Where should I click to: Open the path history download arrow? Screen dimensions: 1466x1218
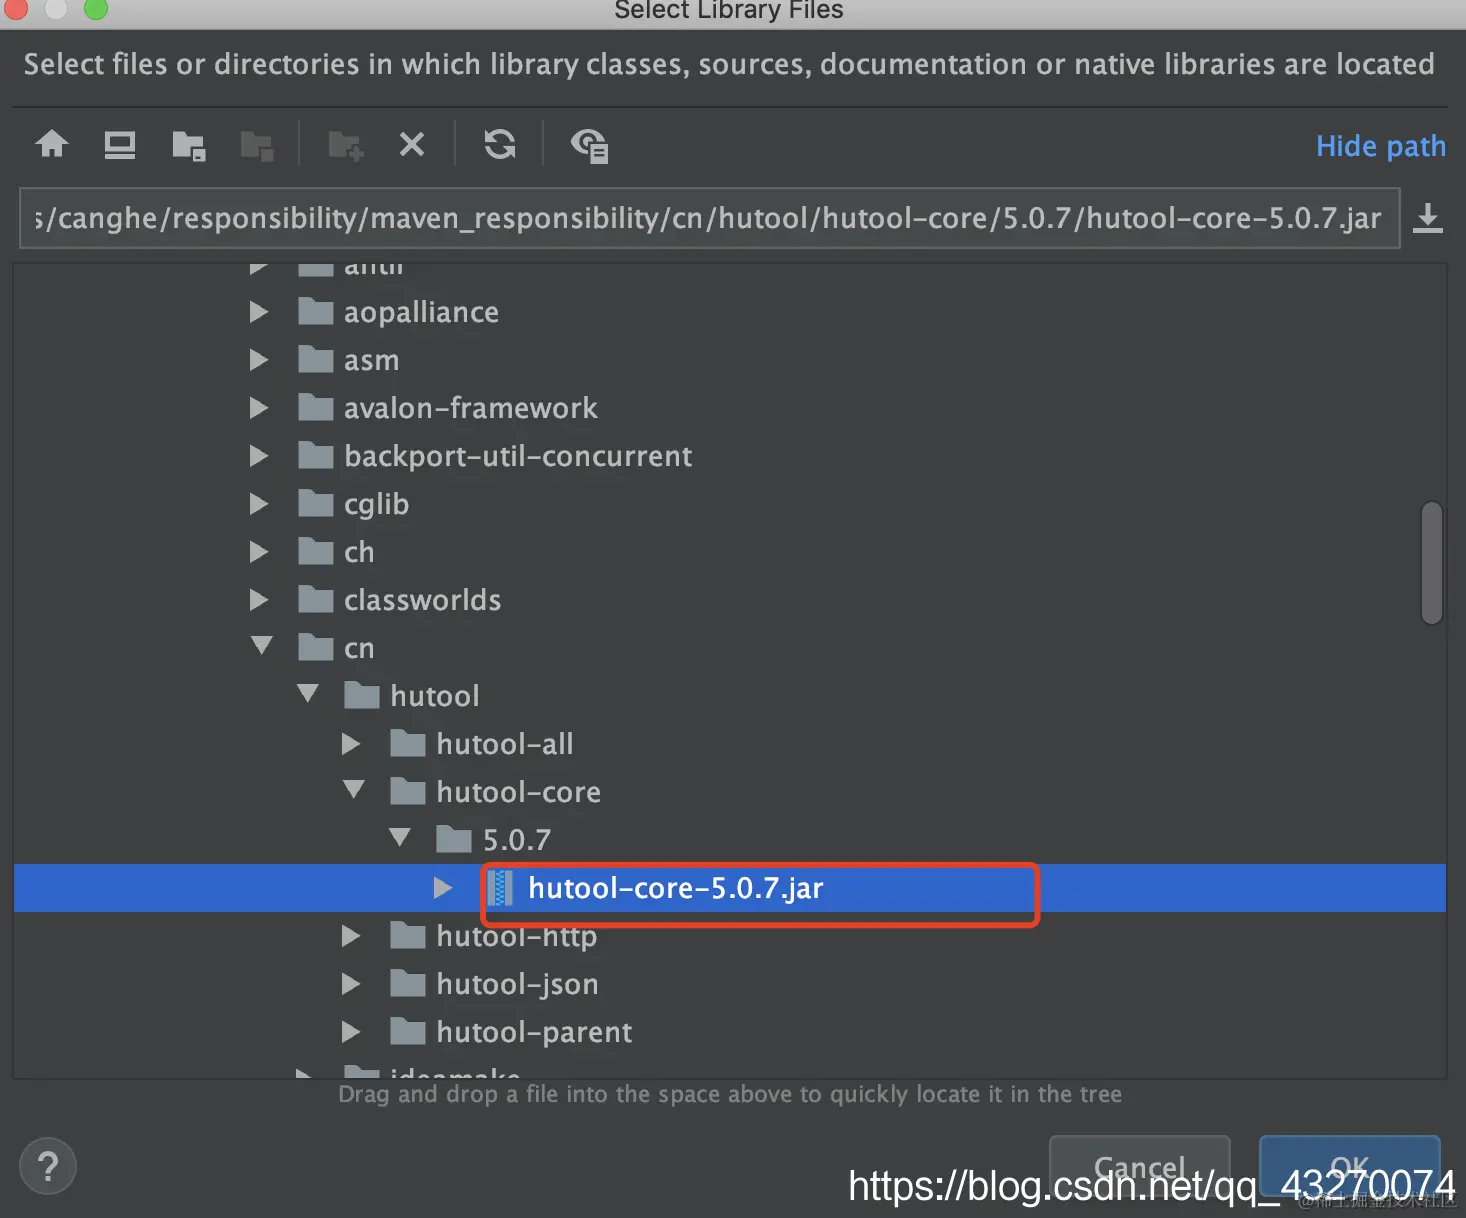click(1428, 217)
